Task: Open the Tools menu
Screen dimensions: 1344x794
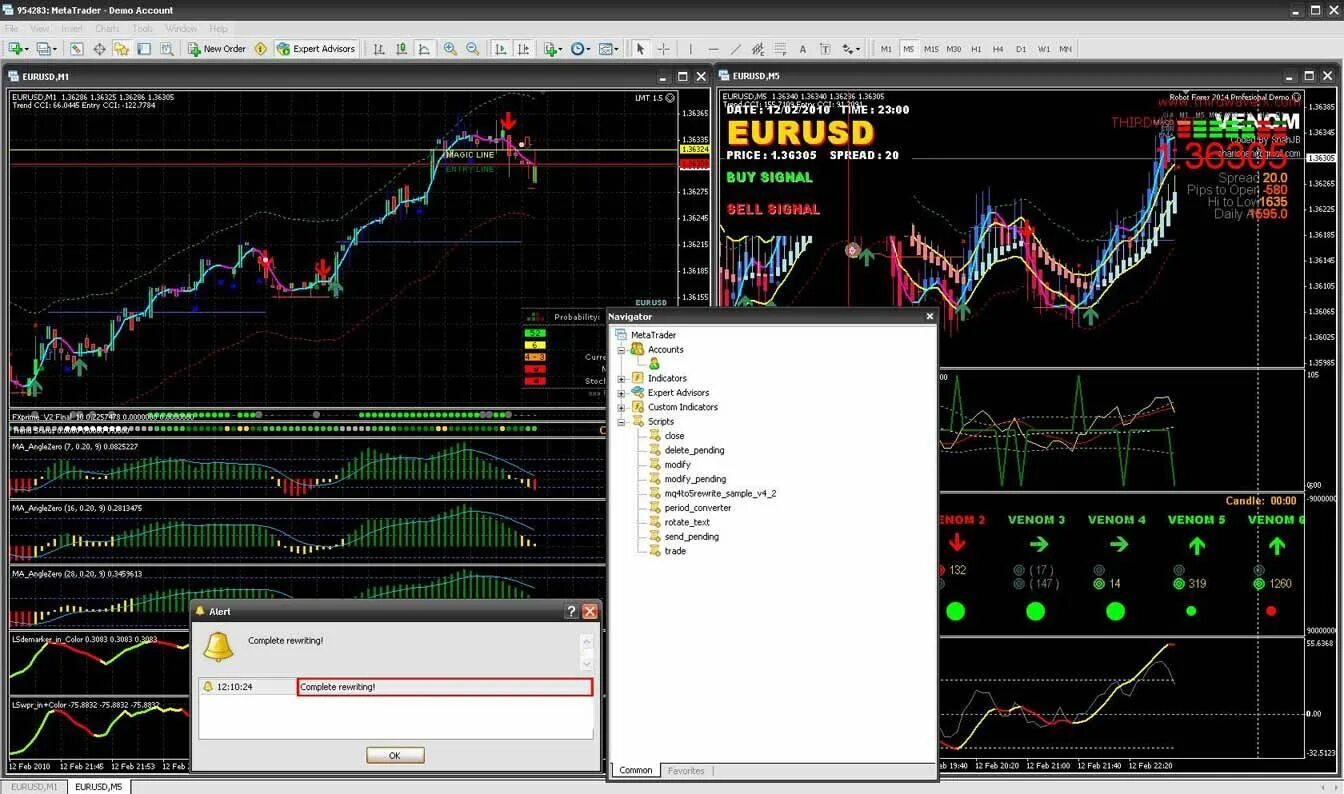Action: tap(143, 29)
